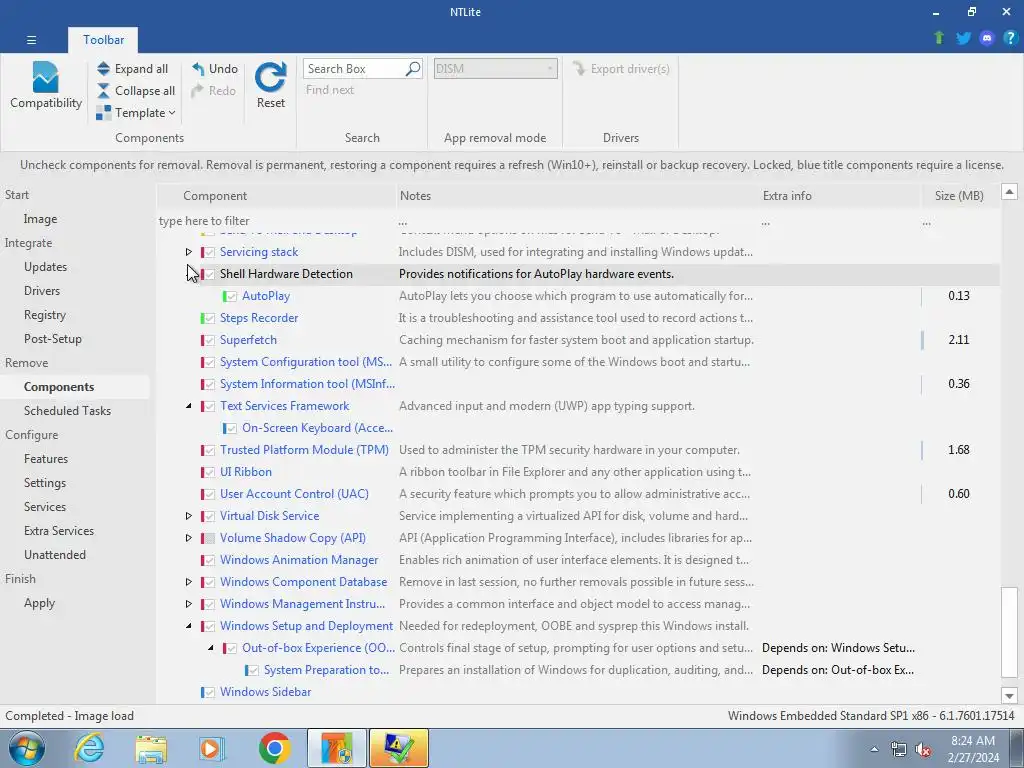The image size is (1024, 768).
Task: Open the Help question mark icon
Action: (x=1010, y=38)
